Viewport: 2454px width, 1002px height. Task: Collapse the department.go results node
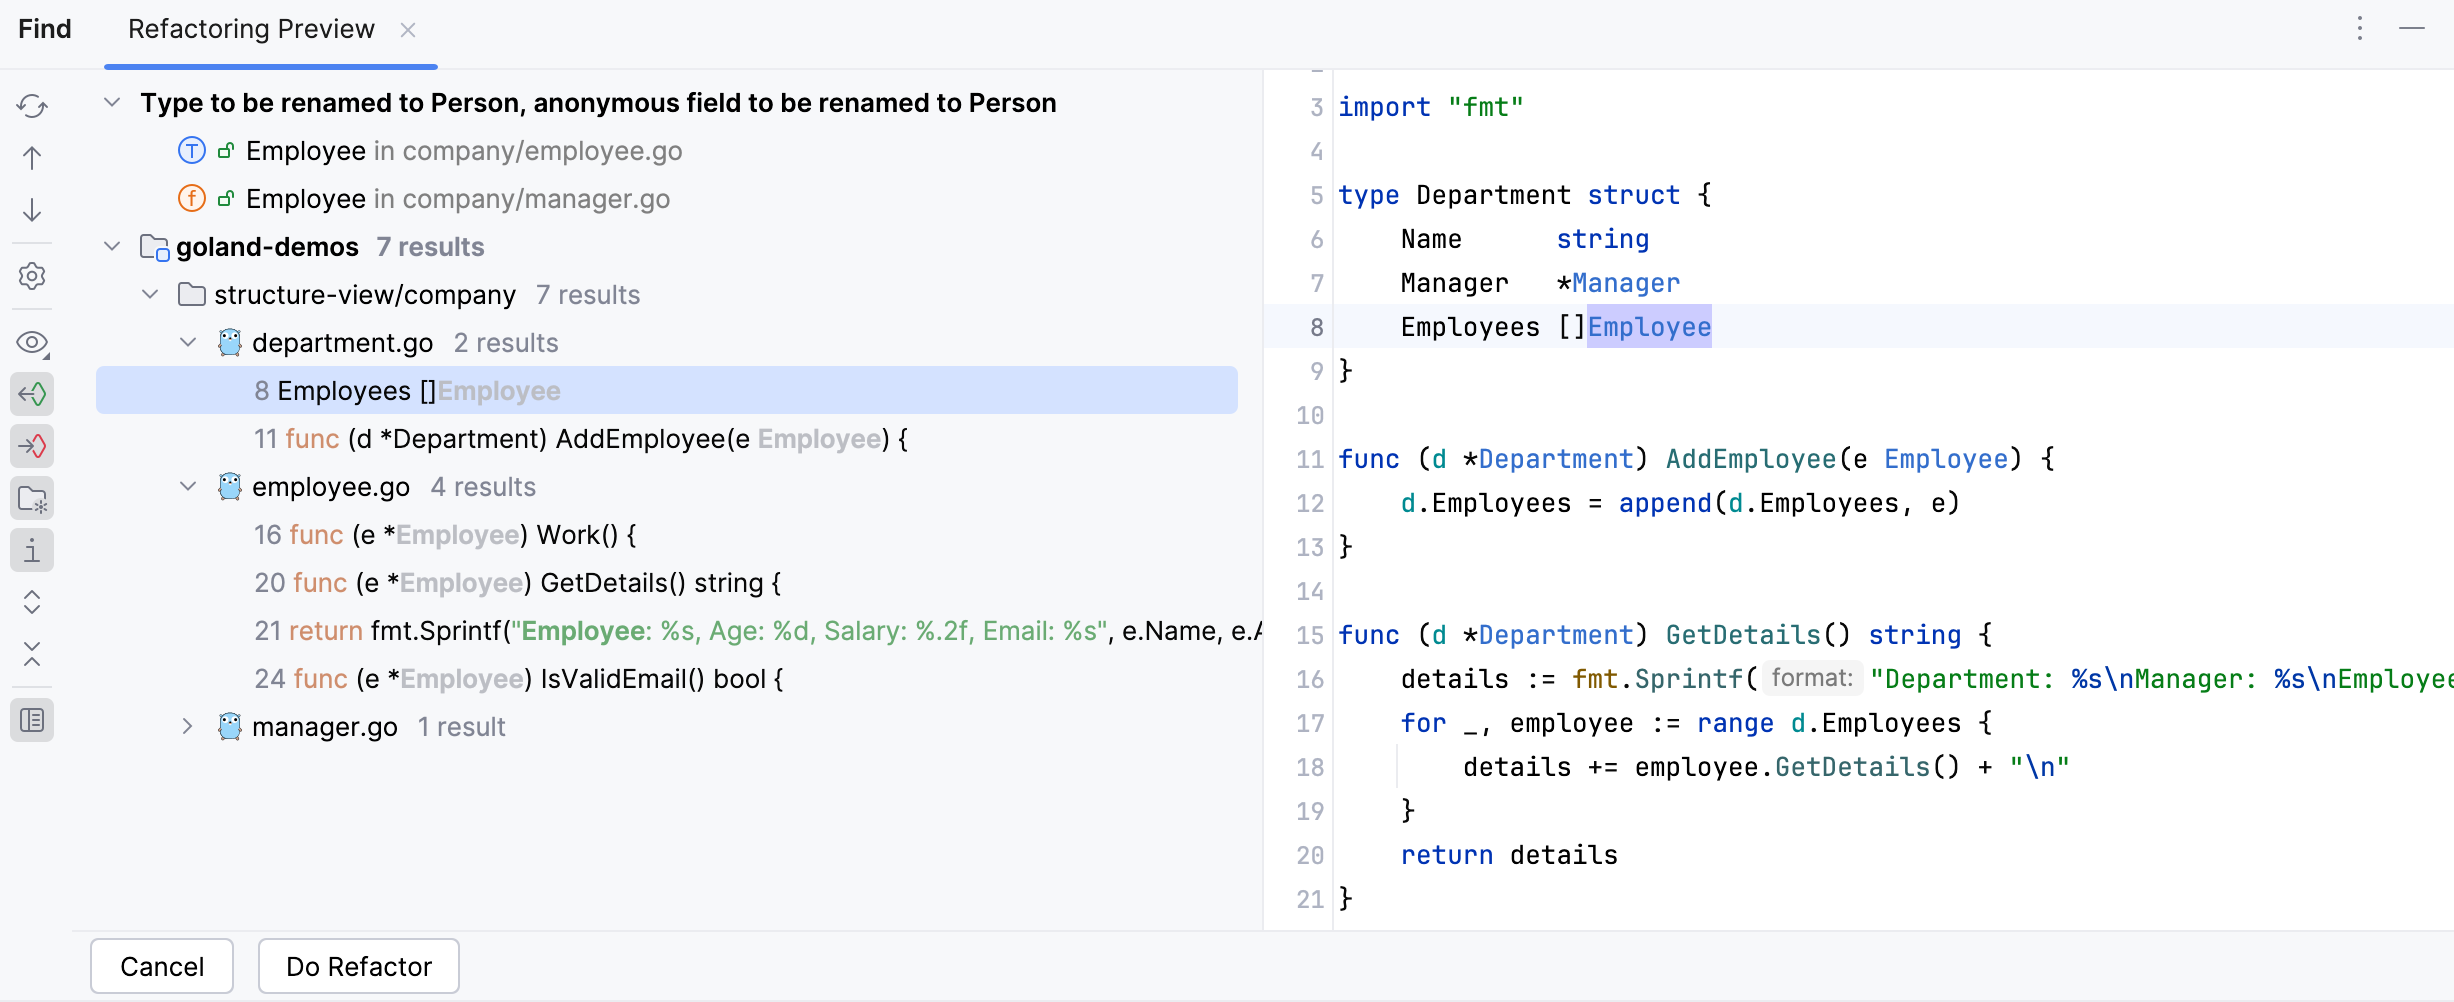[187, 342]
